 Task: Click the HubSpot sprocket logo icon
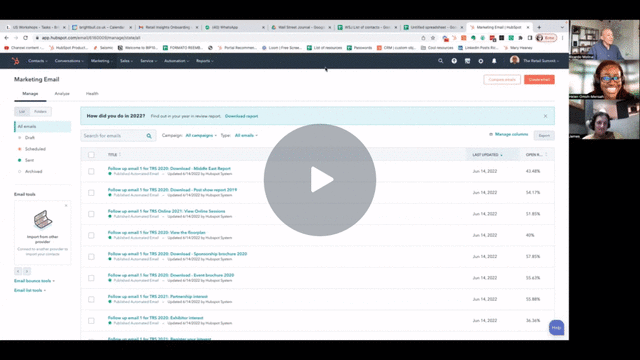tap(16, 61)
